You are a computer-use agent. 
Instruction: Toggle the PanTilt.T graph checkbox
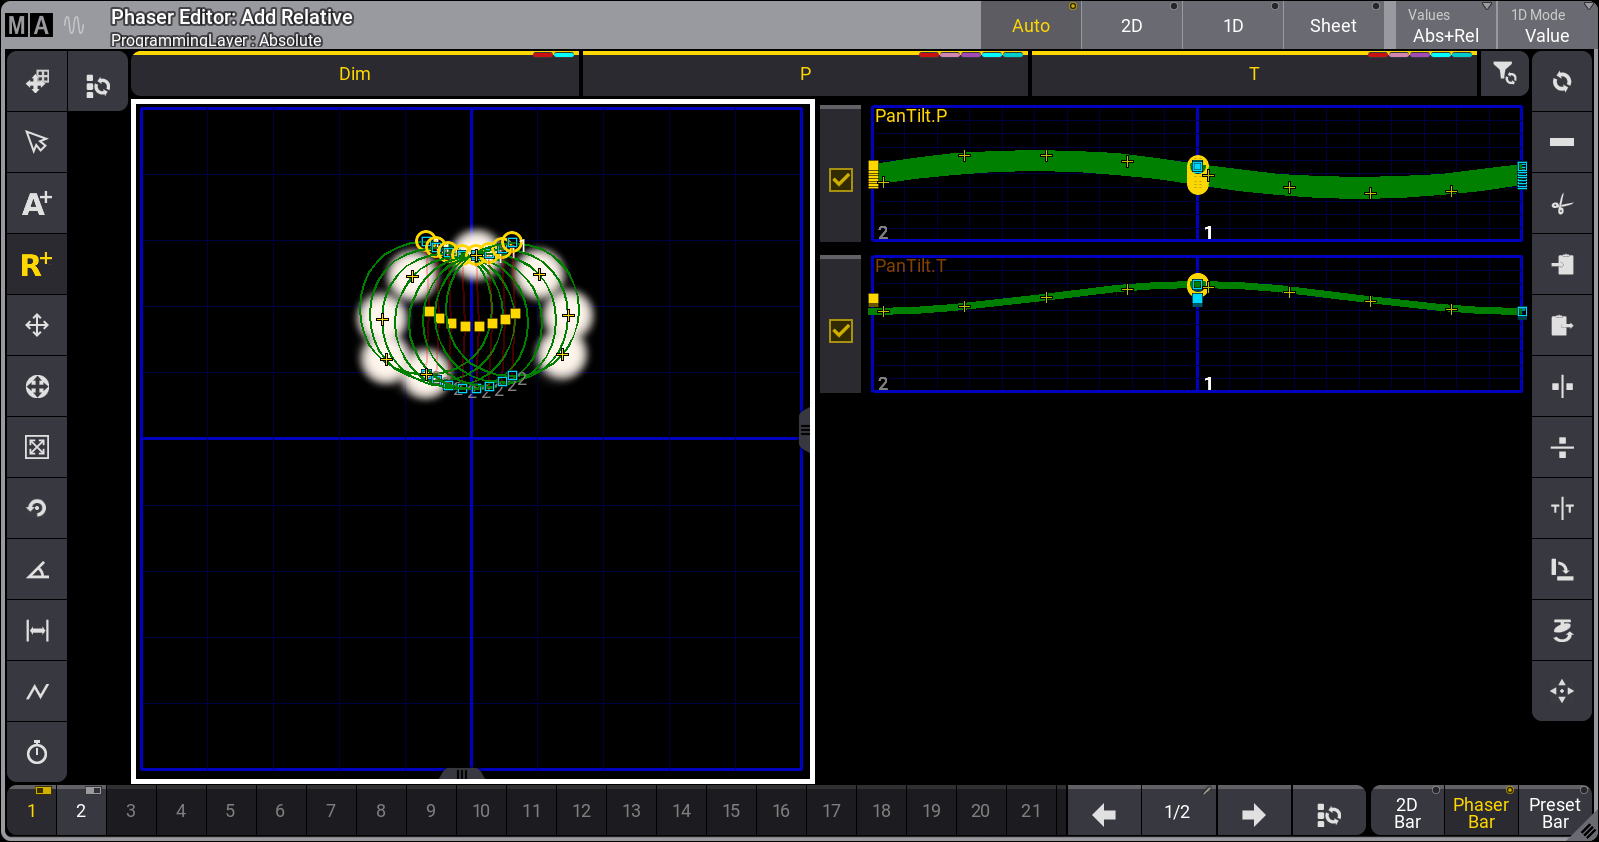tap(841, 331)
